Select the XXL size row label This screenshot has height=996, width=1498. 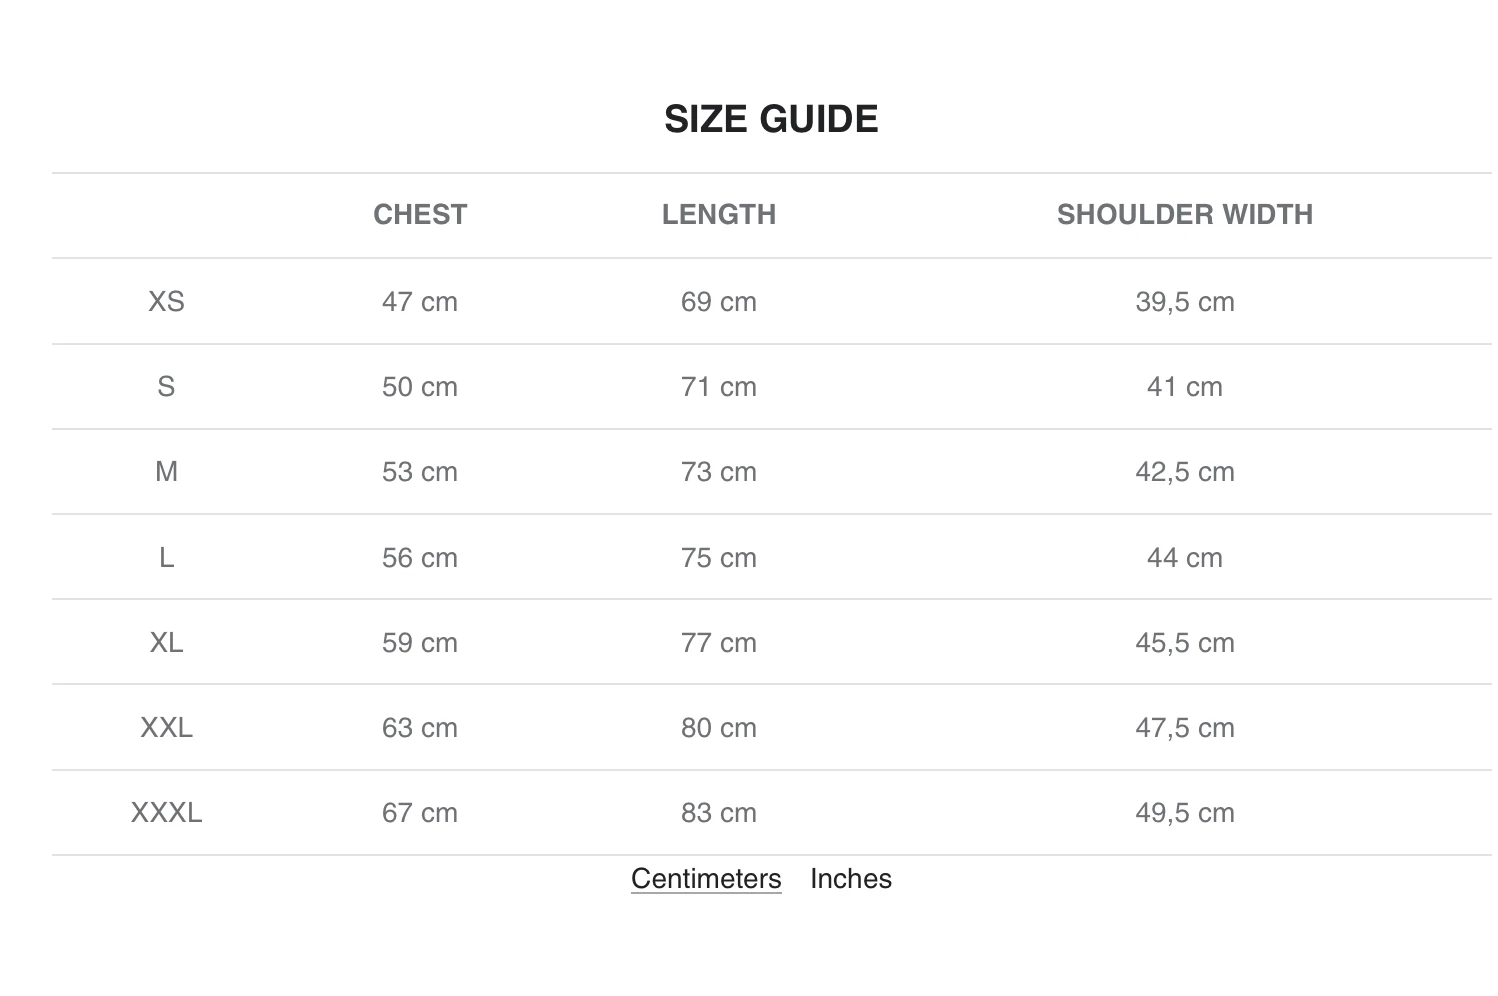[166, 727]
